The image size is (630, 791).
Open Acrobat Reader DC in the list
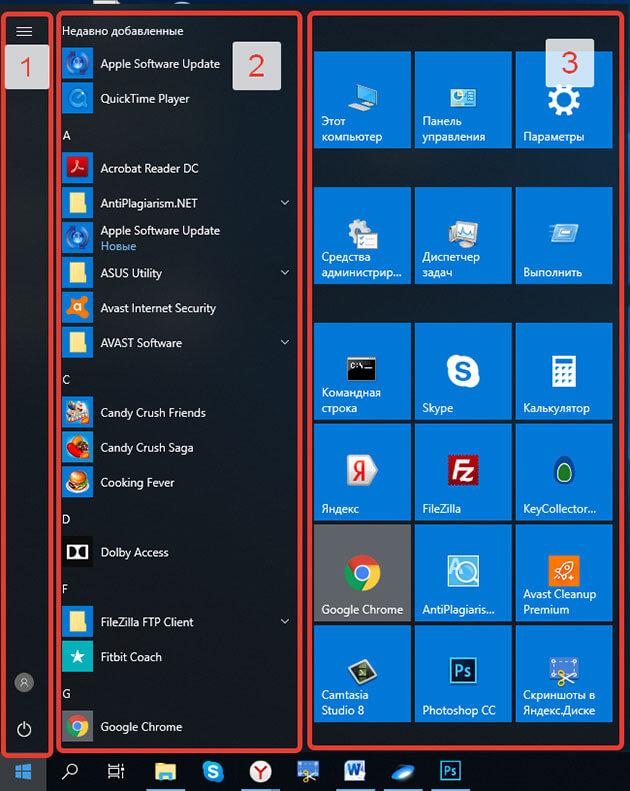178,168
